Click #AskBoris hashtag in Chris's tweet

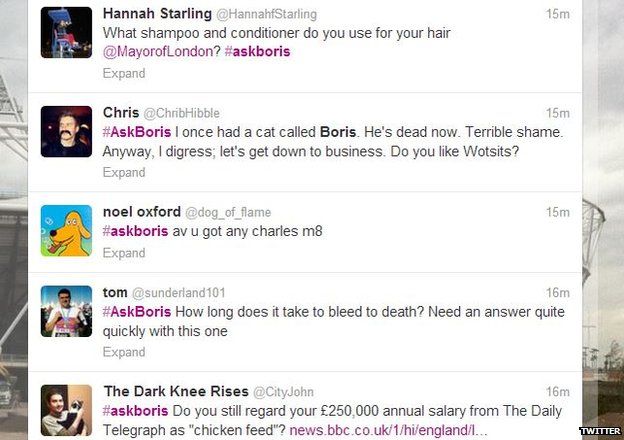[x=136, y=132]
